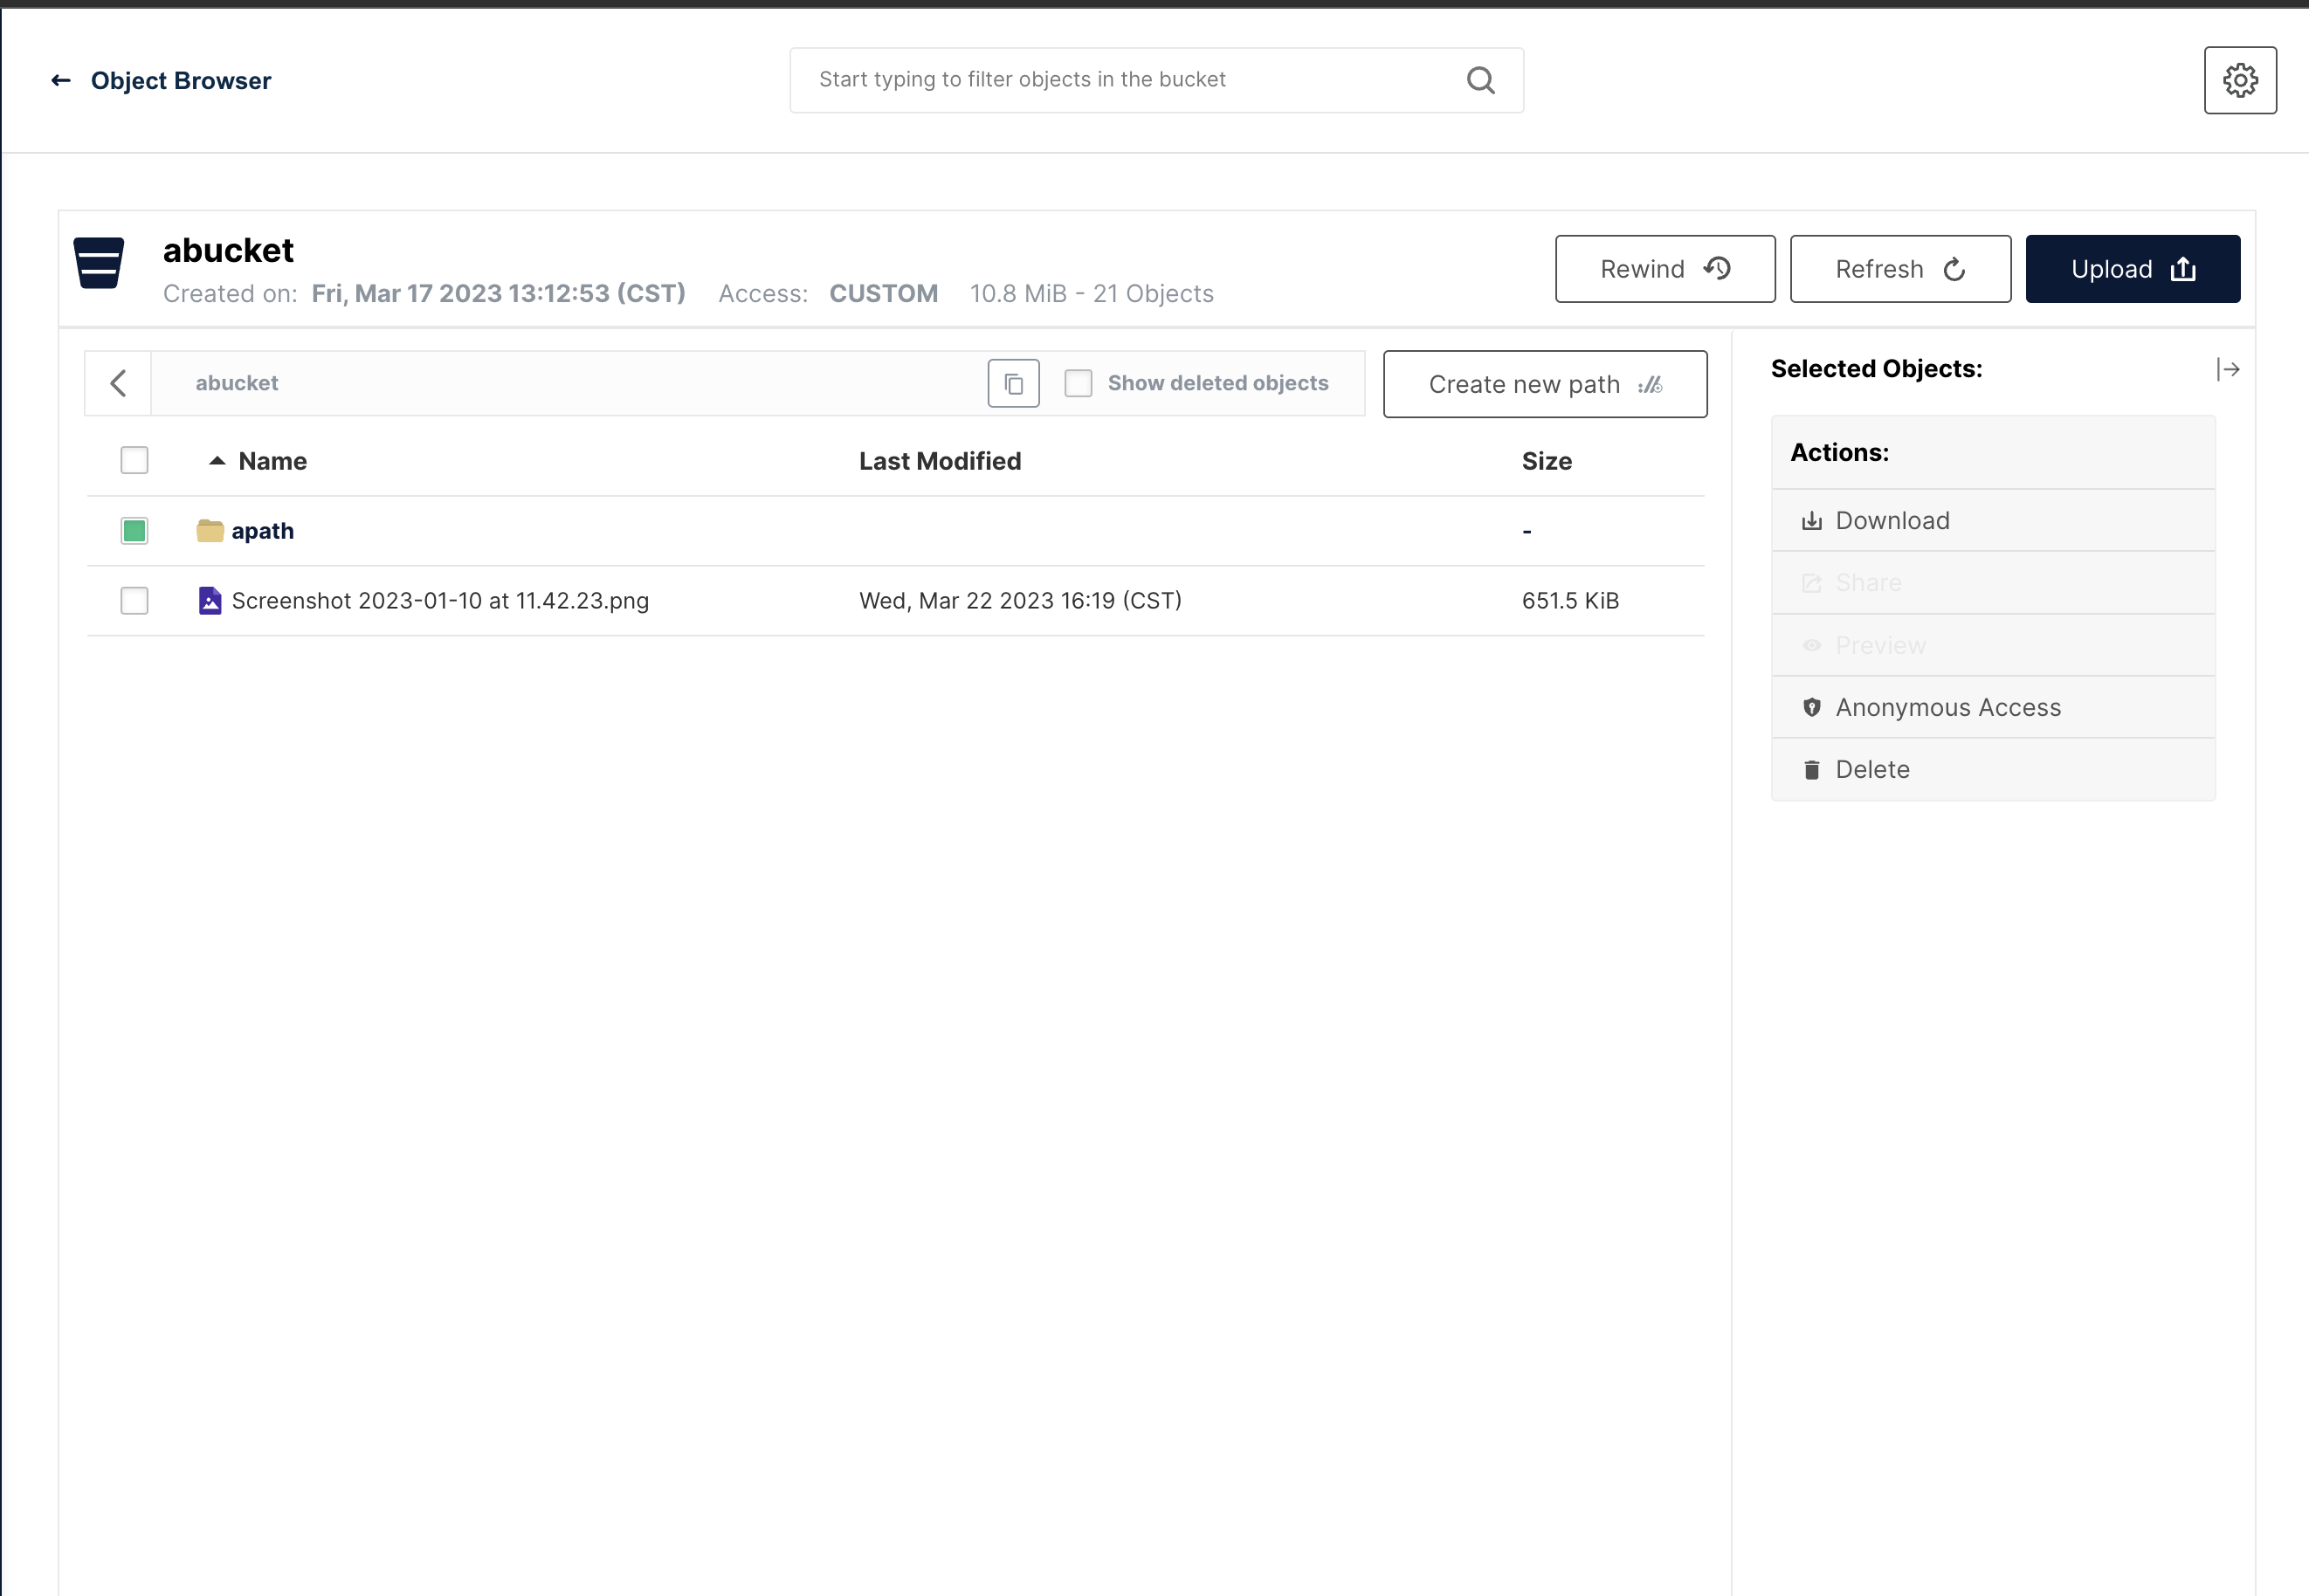
Task: Click the Refresh button
Action: click(x=1900, y=269)
